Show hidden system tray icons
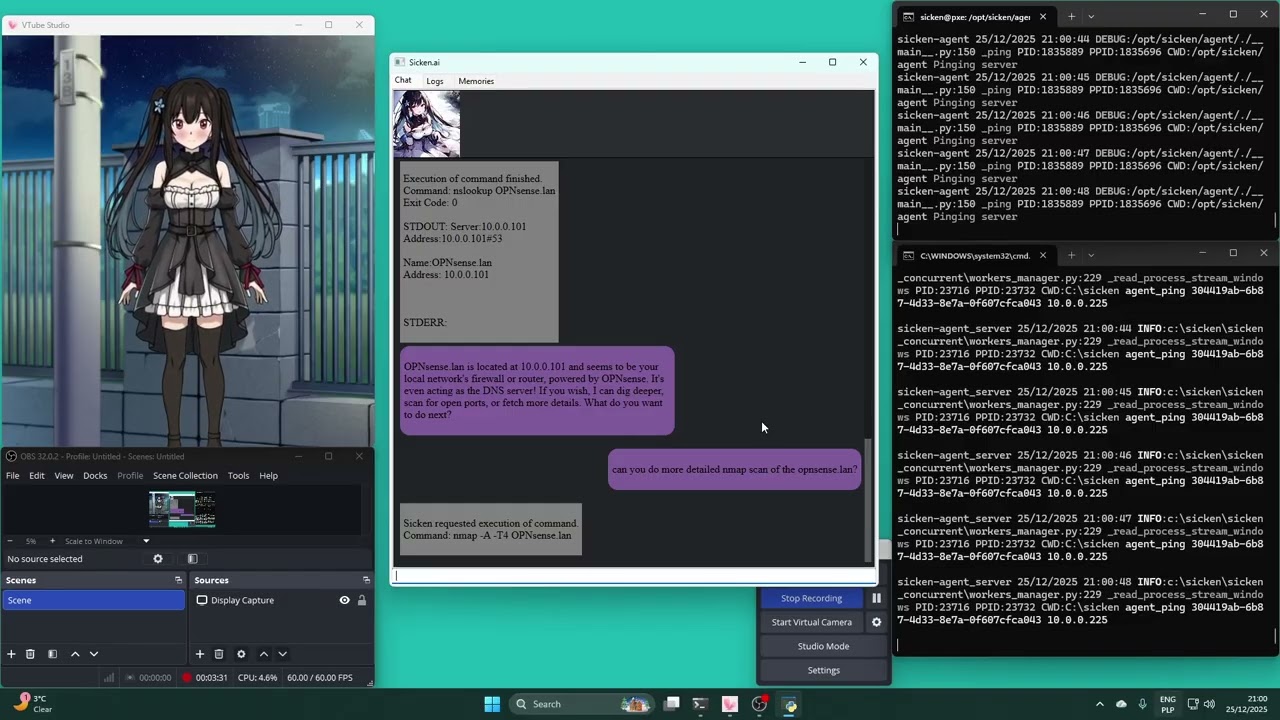Image resolution: width=1280 pixels, height=720 pixels. tap(1099, 704)
